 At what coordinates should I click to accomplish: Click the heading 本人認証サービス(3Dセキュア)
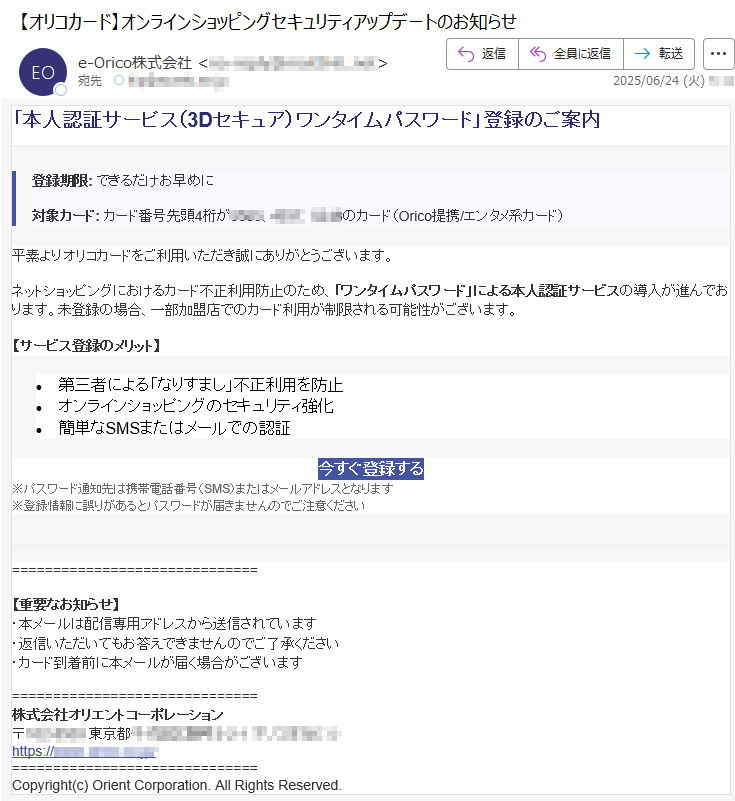click(306, 120)
